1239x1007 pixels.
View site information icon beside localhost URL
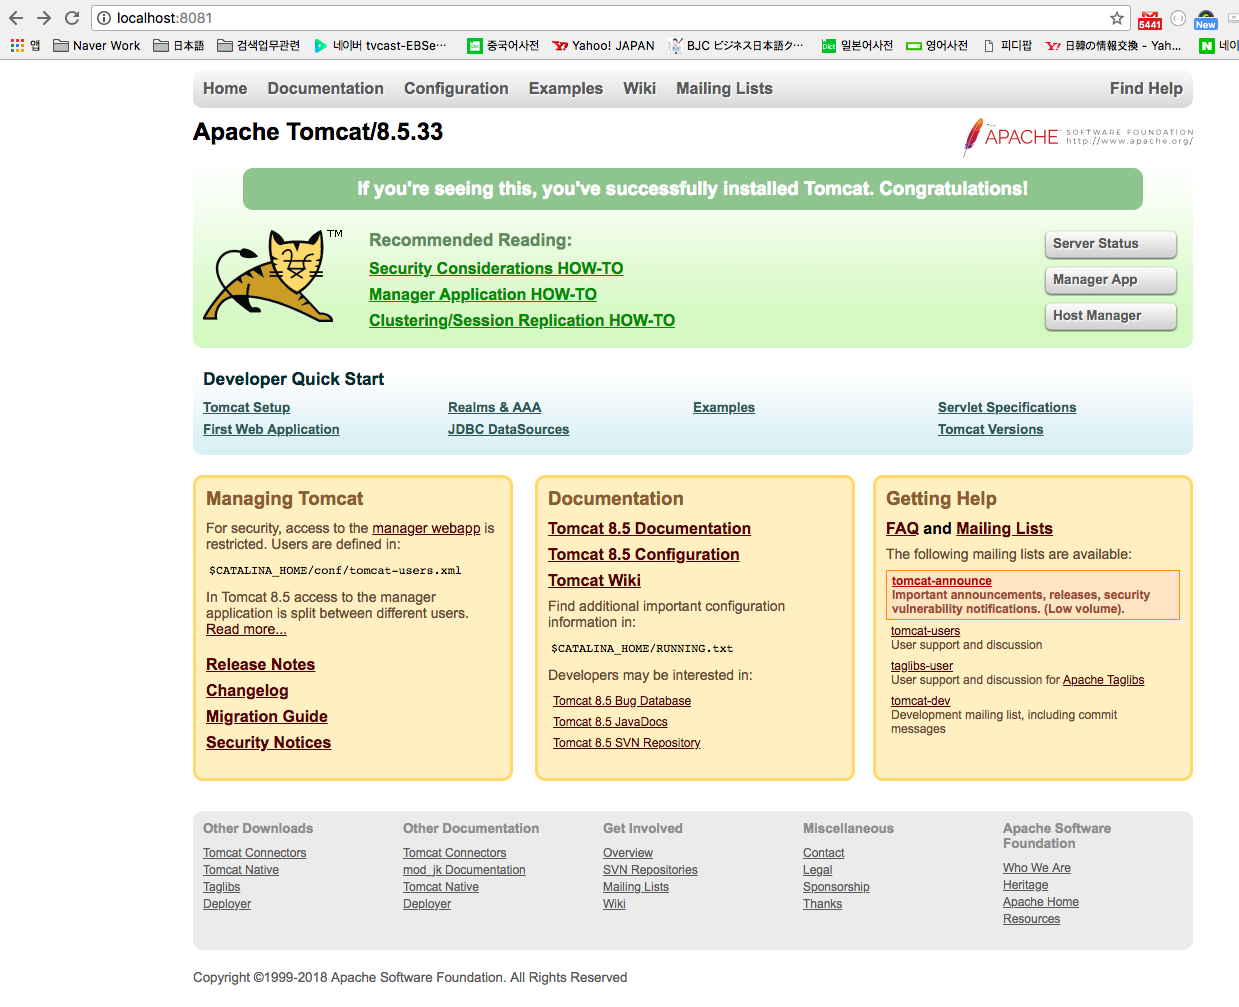pos(104,18)
